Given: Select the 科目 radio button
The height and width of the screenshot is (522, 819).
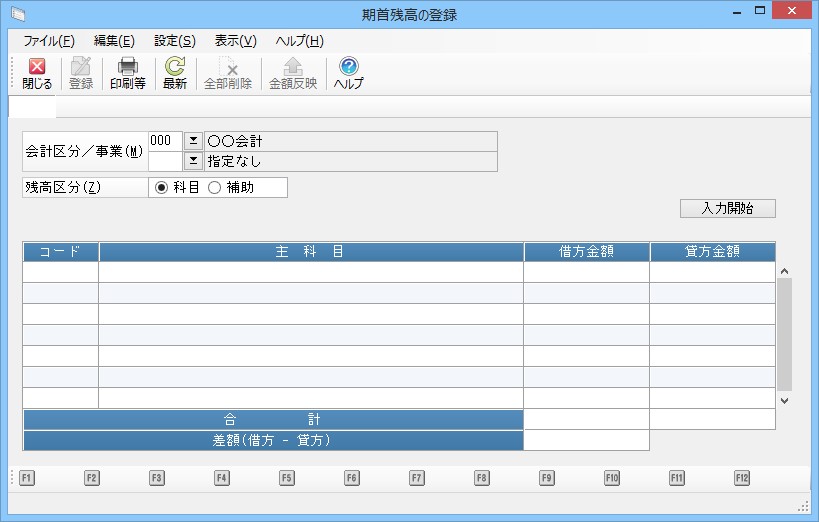Looking at the screenshot, I should click(162, 187).
